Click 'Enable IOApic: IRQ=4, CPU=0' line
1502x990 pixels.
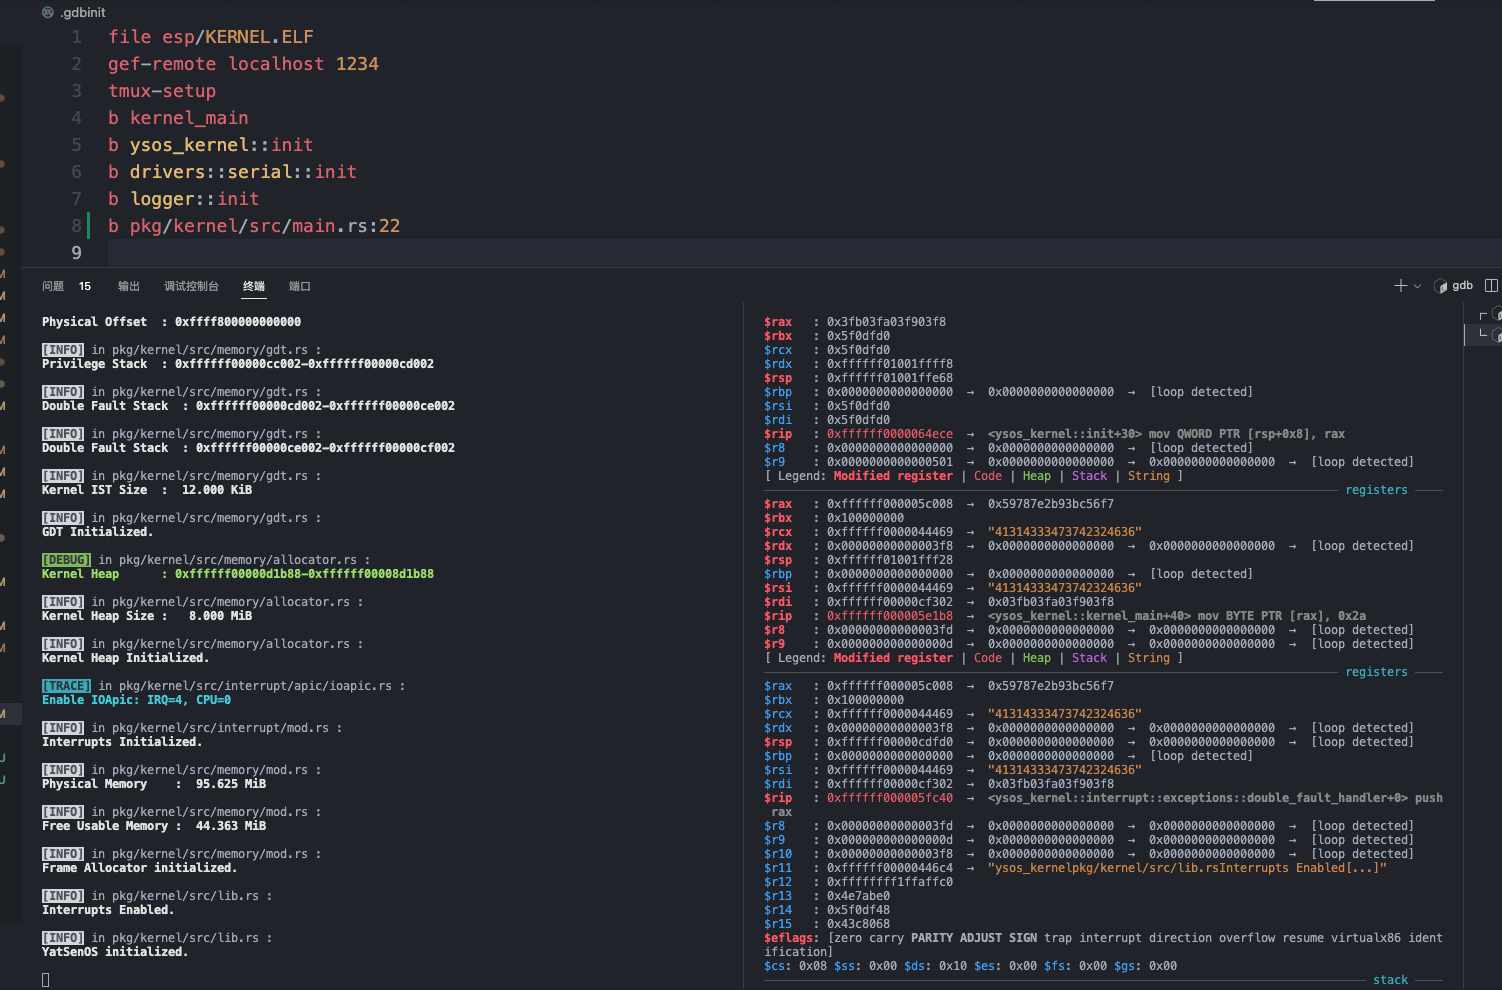(136, 700)
